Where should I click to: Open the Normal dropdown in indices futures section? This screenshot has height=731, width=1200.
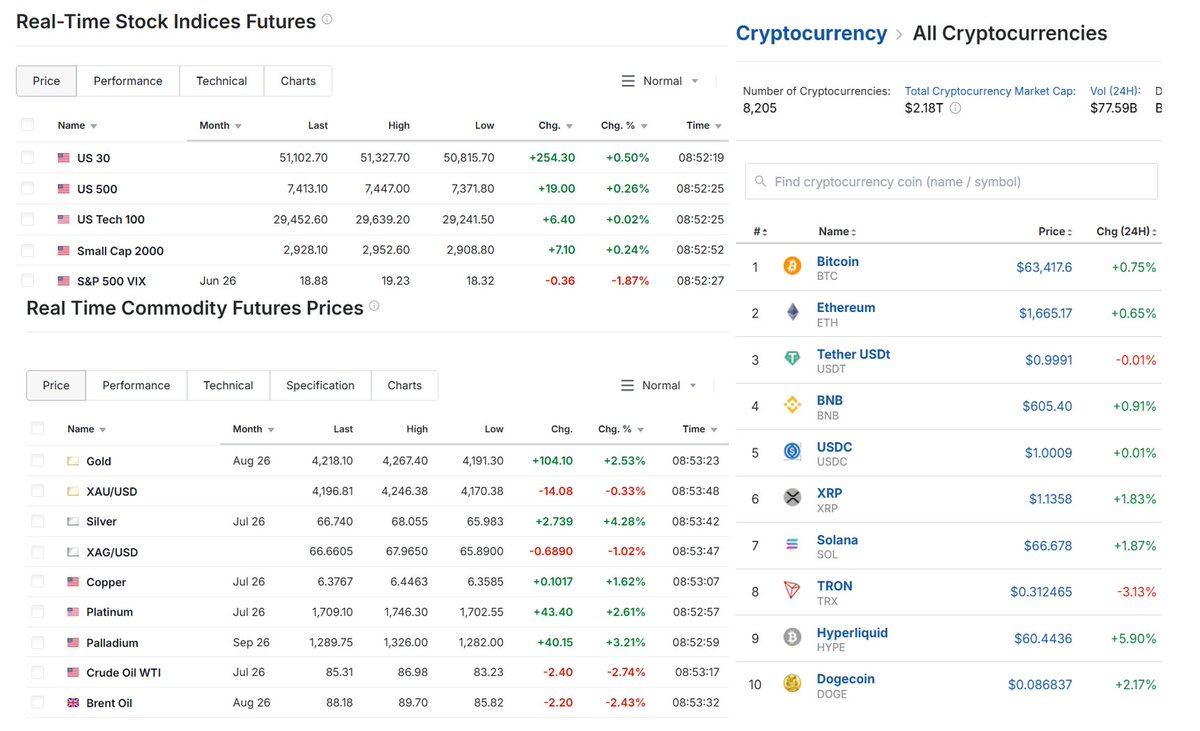(x=660, y=81)
